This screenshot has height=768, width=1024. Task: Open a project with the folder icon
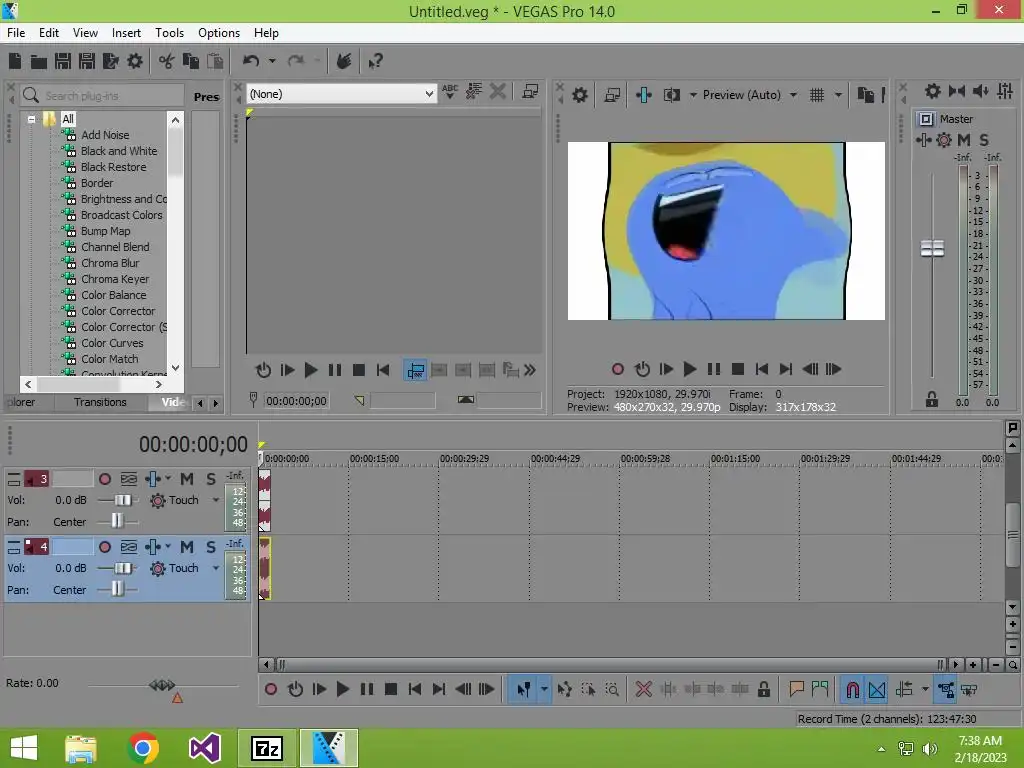(x=39, y=61)
